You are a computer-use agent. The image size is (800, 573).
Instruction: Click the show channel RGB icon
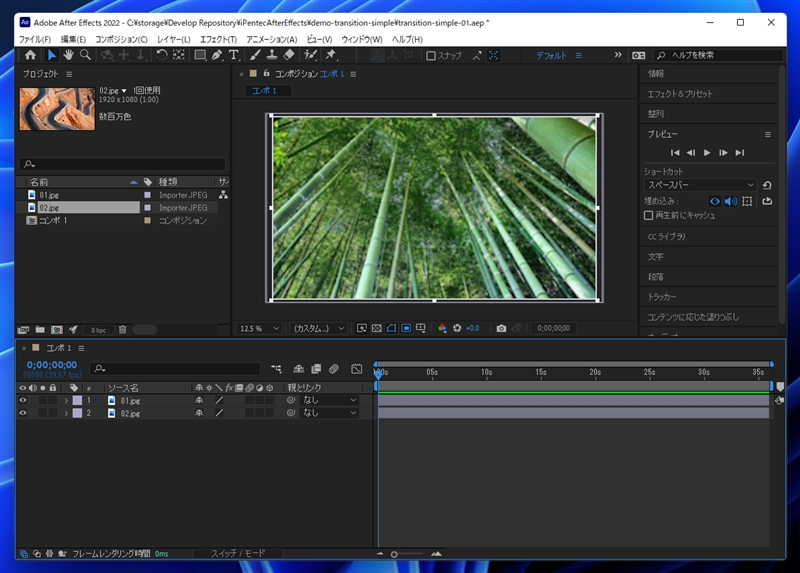pos(442,328)
